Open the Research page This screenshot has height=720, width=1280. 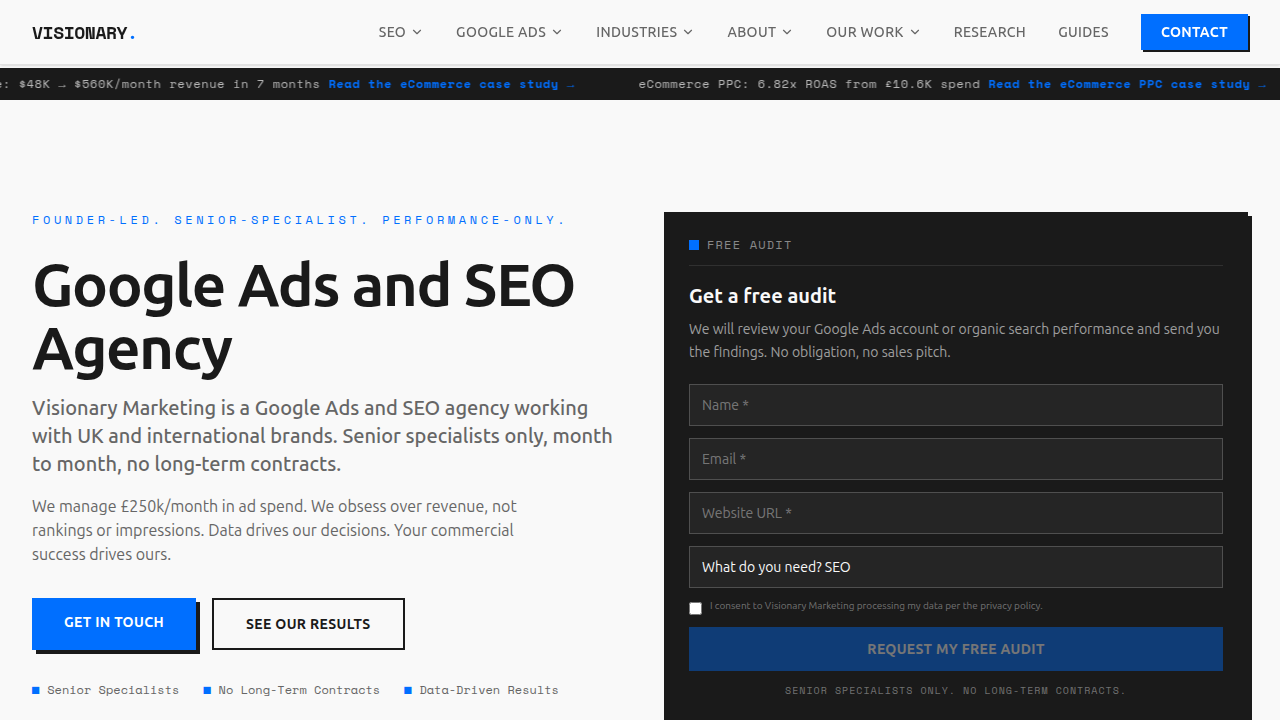pyautogui.click(x=989, y=32)
